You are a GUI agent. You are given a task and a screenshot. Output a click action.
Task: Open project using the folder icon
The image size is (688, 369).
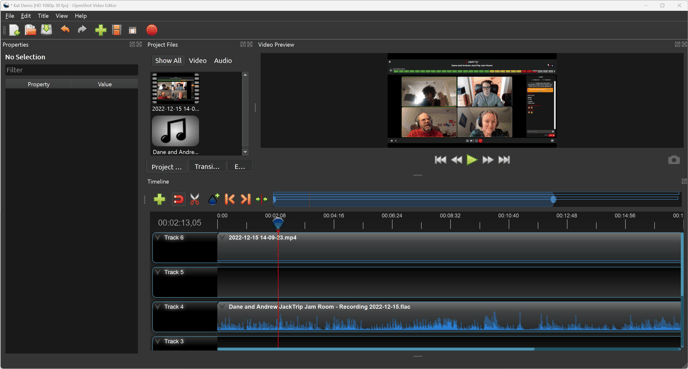point(30,30)
